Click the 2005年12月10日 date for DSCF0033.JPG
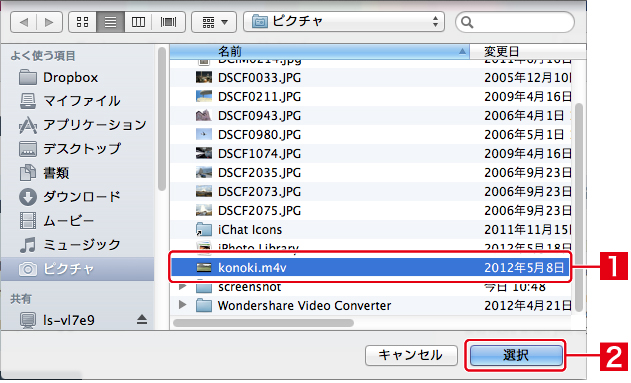The height and width of the screenshot is (383, 631). 528,77
